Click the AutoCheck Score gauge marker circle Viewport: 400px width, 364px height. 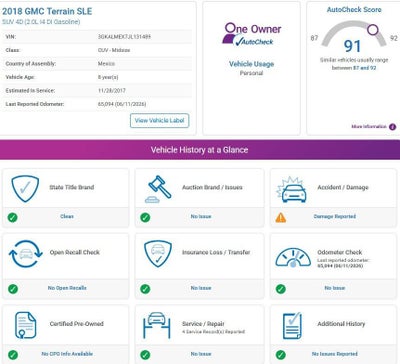[x=373, y=29]
